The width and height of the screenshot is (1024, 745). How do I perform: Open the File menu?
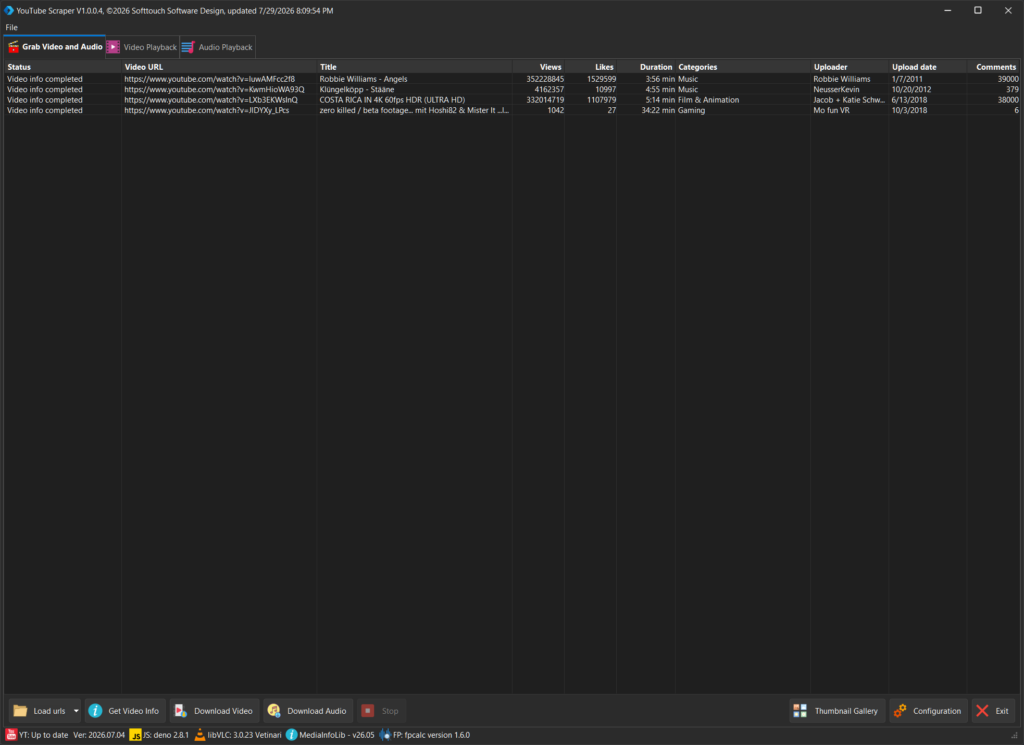[x=12, y=27]
